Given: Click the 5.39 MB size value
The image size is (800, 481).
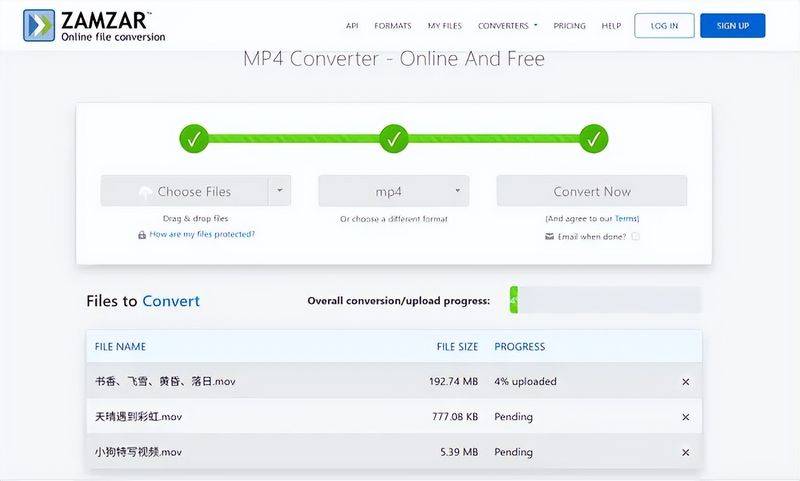Looking at the screenshot, I should tap(459, 452).
